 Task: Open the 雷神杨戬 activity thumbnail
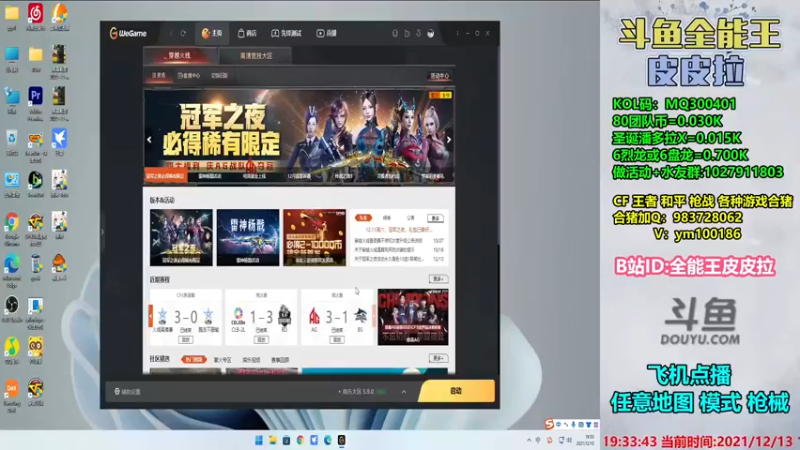coord(248,237)
